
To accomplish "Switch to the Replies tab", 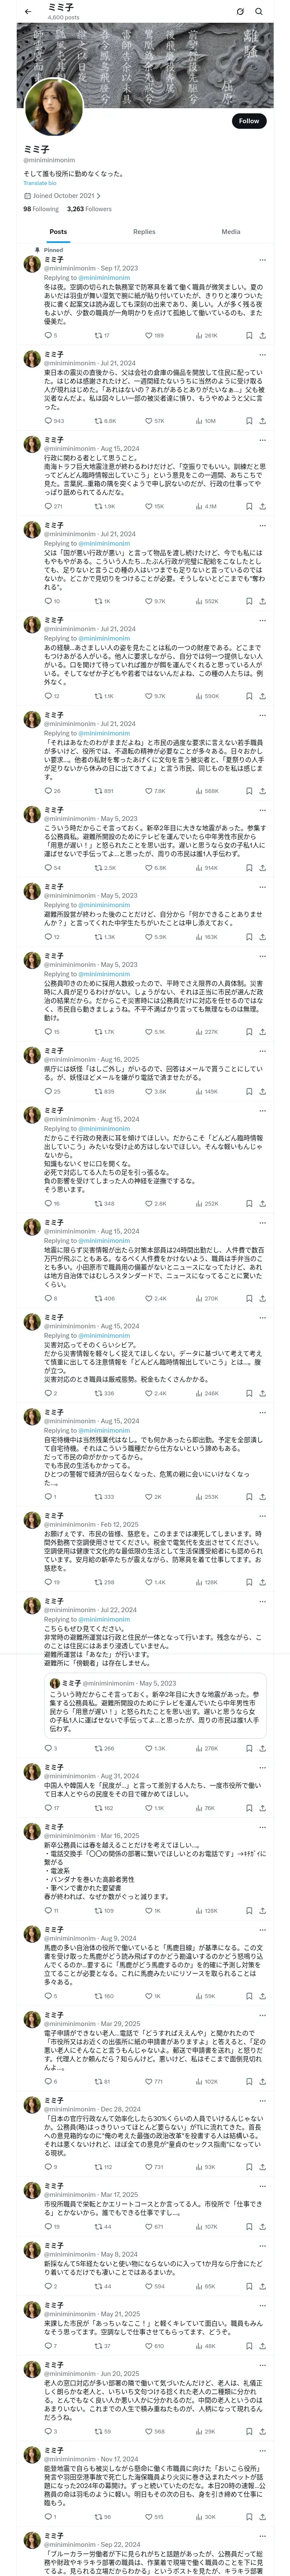I will [144, 231].
